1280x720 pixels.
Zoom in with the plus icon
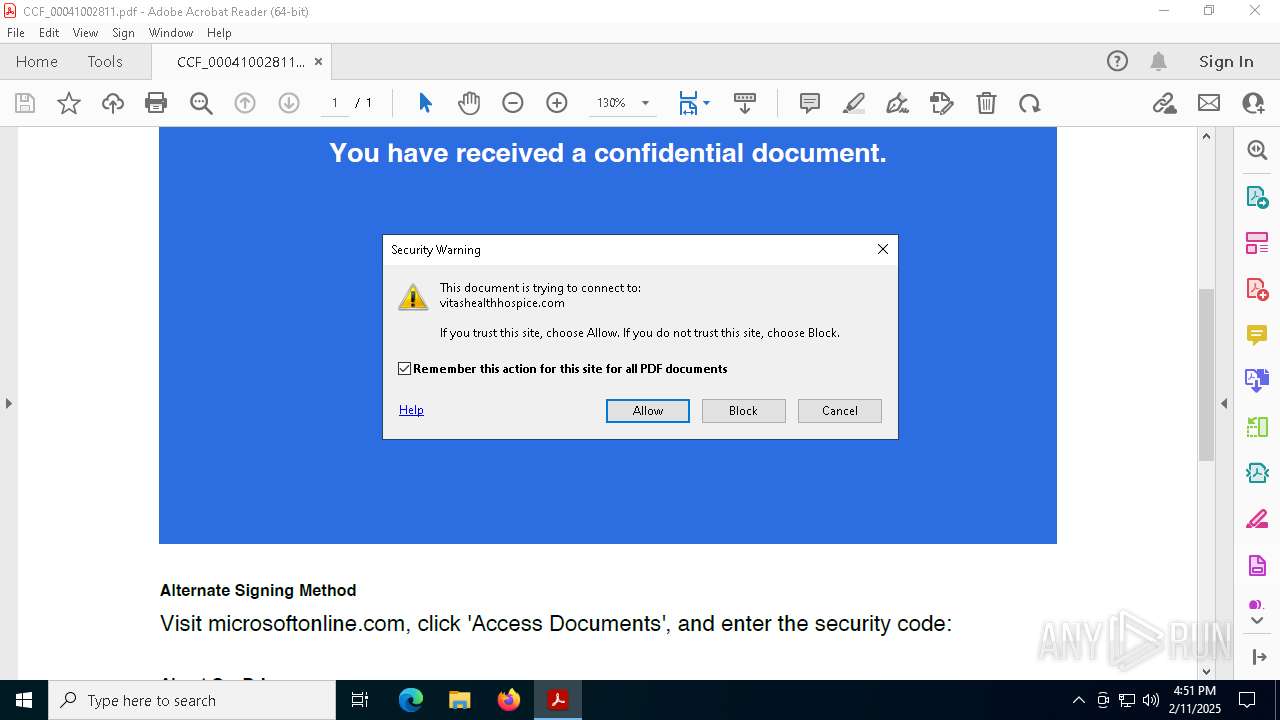(x=557, y=103)
